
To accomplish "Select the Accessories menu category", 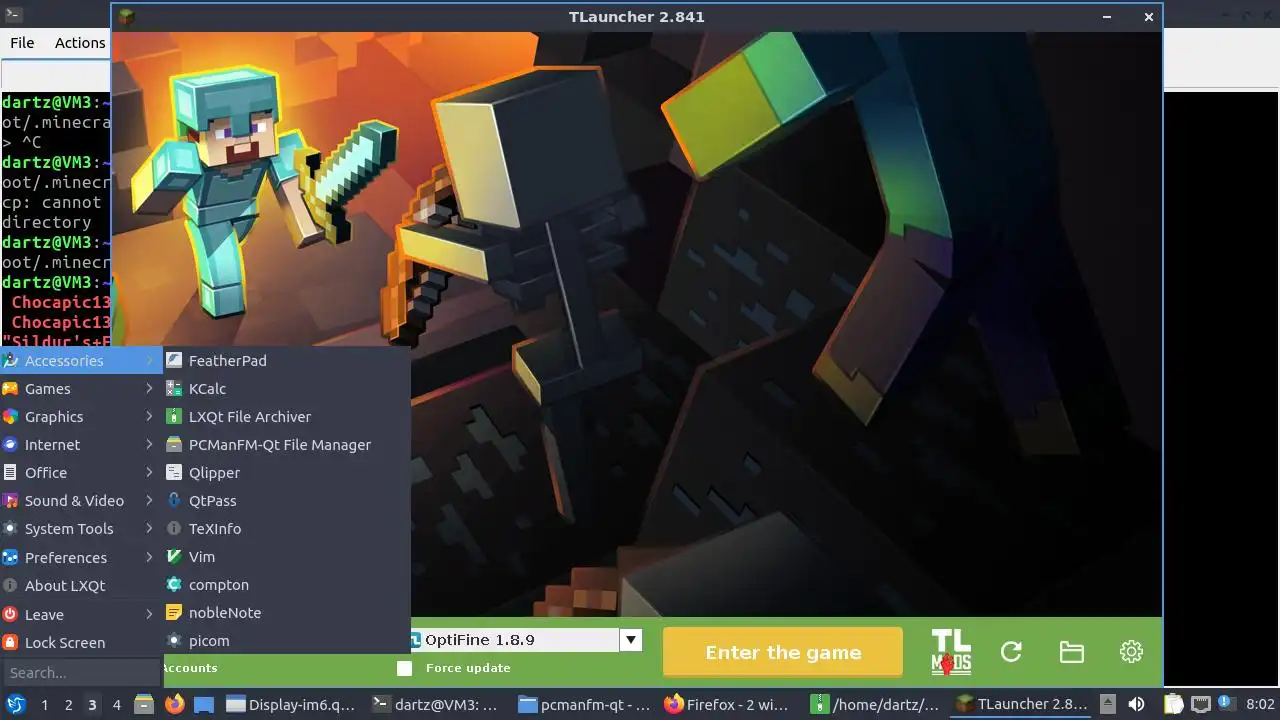I will point(82,360).
